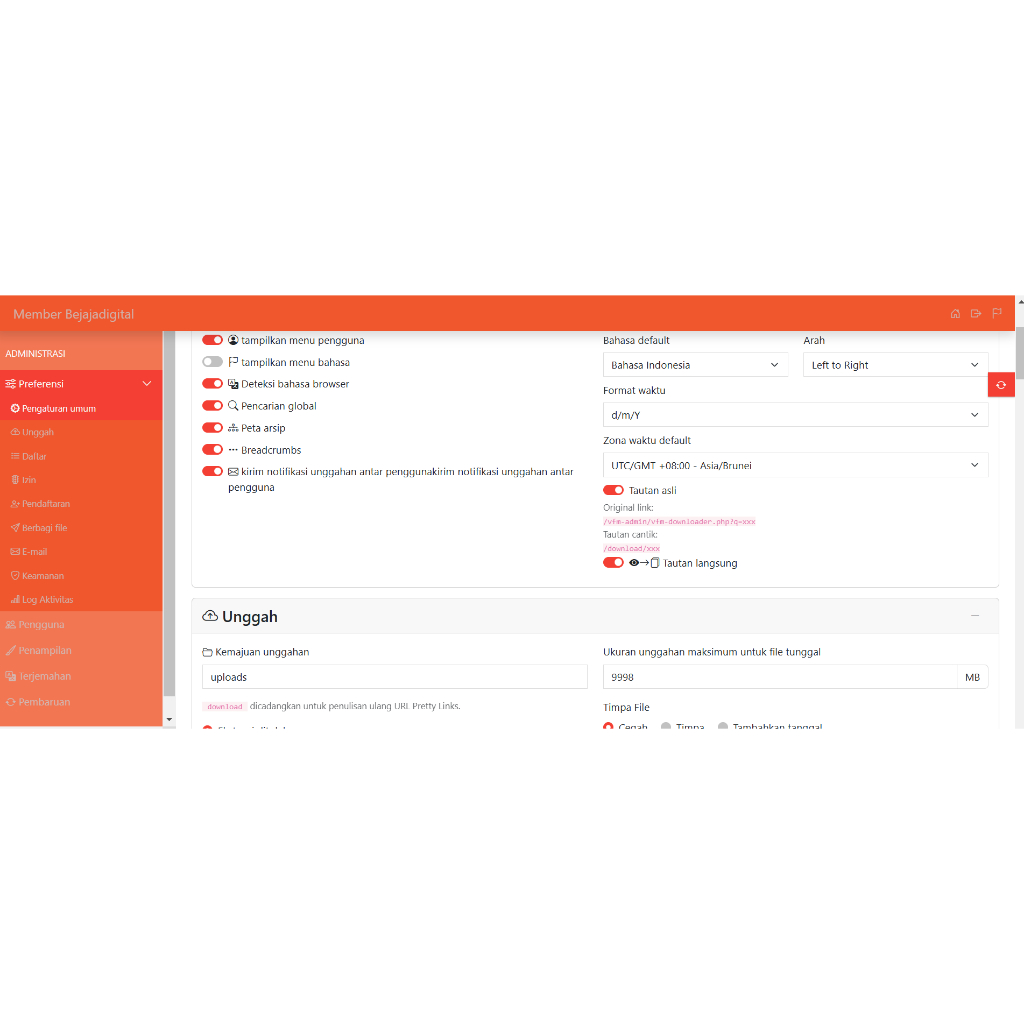Toggle Tautan asli switch
The width and height of the screenshot is (1024, 1024).
click(x=613, y=490)
